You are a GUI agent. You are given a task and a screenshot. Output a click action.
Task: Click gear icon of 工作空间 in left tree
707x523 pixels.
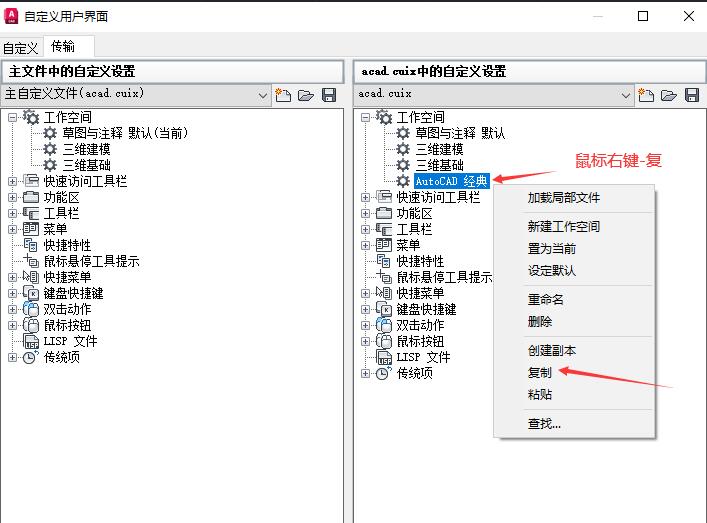coord(31,117)
